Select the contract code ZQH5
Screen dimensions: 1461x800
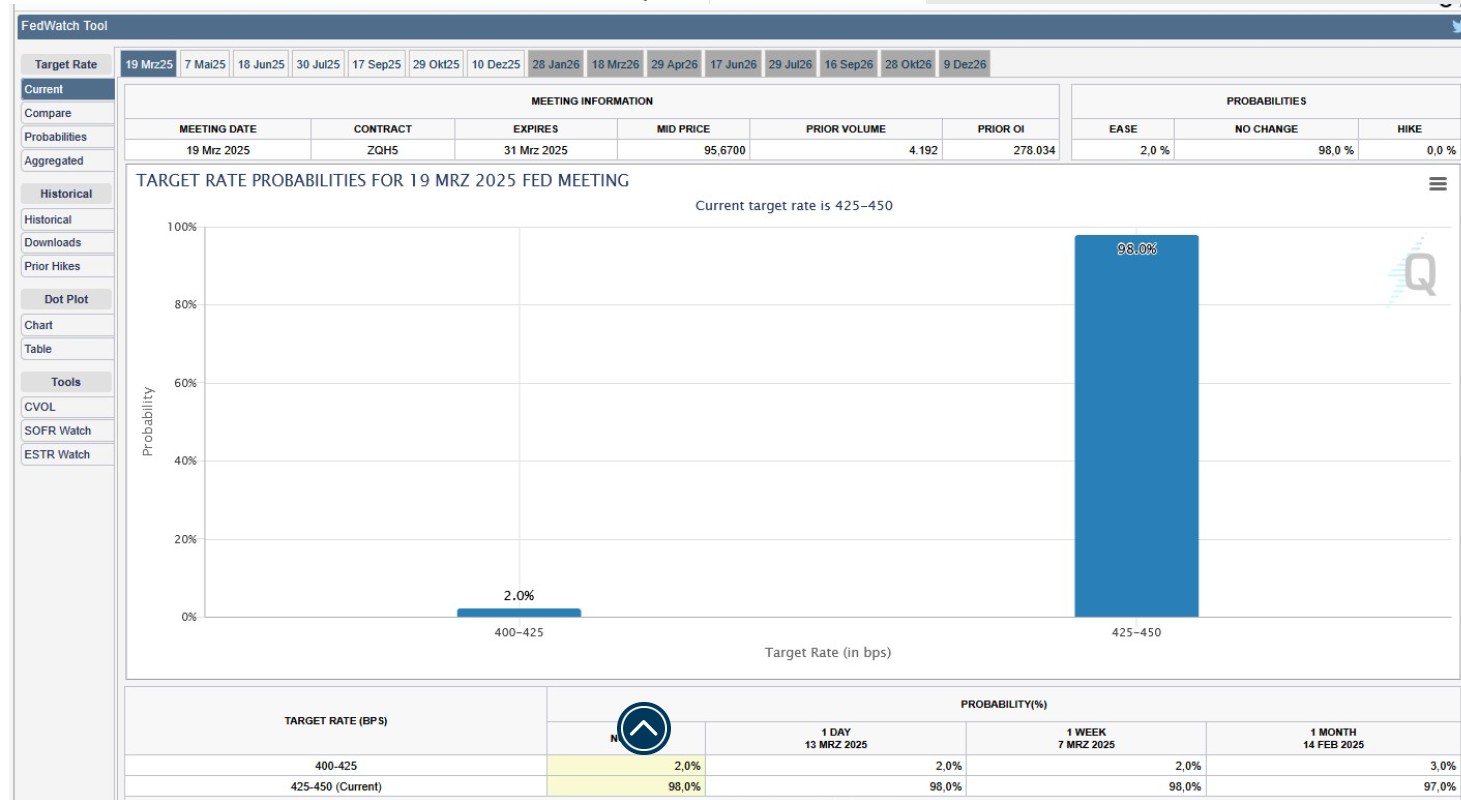(x=383, y=150)
